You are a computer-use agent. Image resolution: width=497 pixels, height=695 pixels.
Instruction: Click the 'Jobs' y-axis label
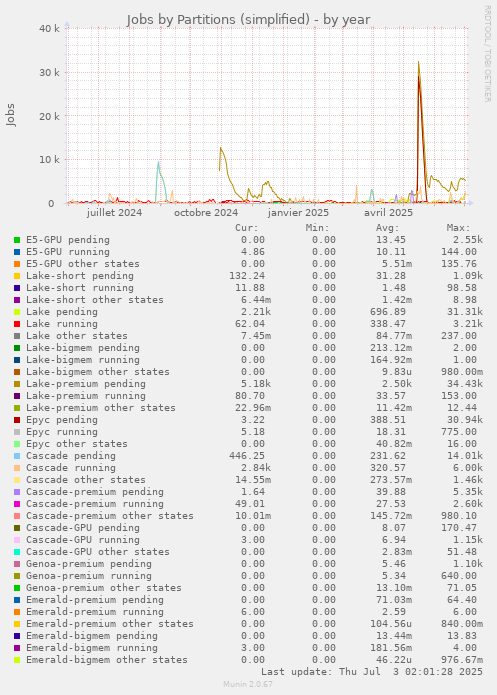[11, 115]
